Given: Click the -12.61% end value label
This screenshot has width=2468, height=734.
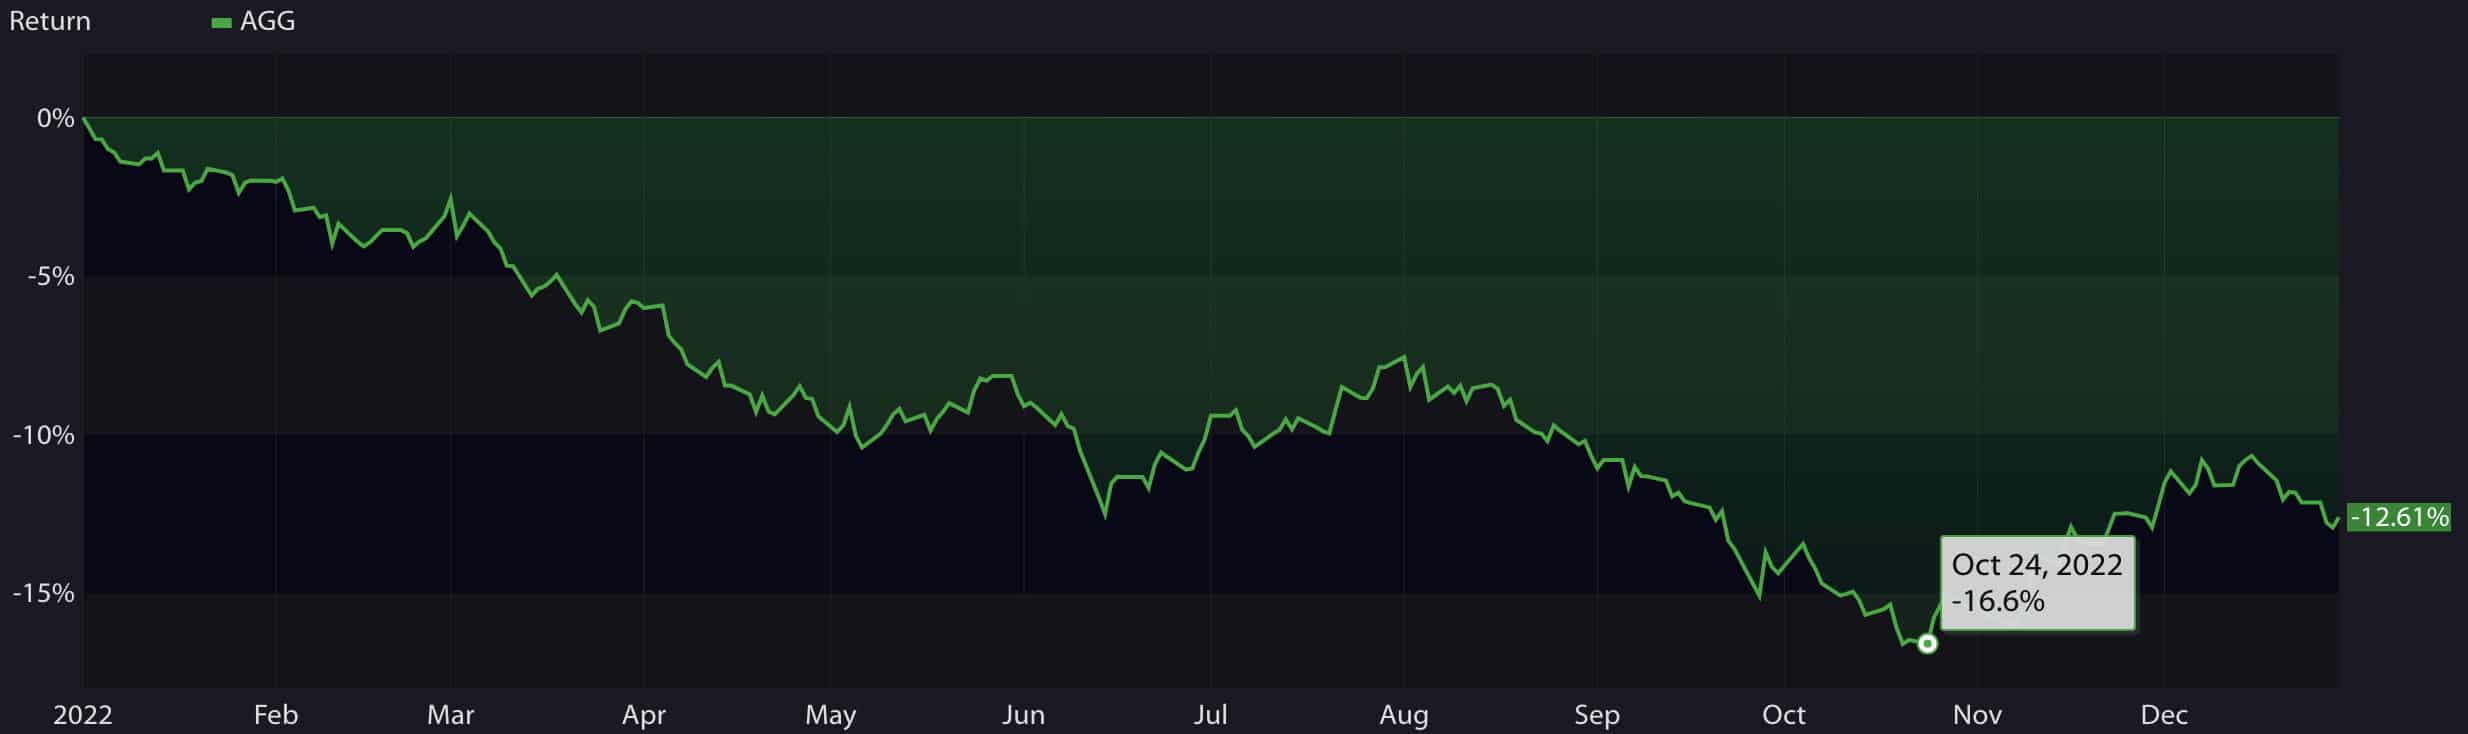Looking at the screenshot, I should pyautogui.click(x=2398, y=517).
